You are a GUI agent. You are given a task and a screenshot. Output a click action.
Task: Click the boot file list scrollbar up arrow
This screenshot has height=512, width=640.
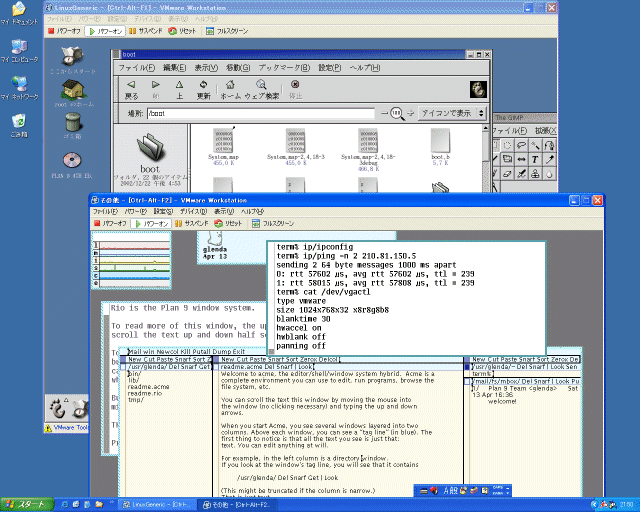485,129
